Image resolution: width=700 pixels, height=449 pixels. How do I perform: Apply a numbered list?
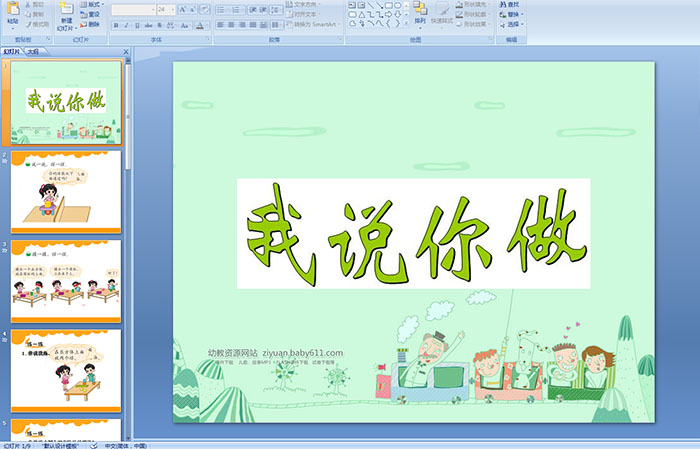(x=237, y=9)
